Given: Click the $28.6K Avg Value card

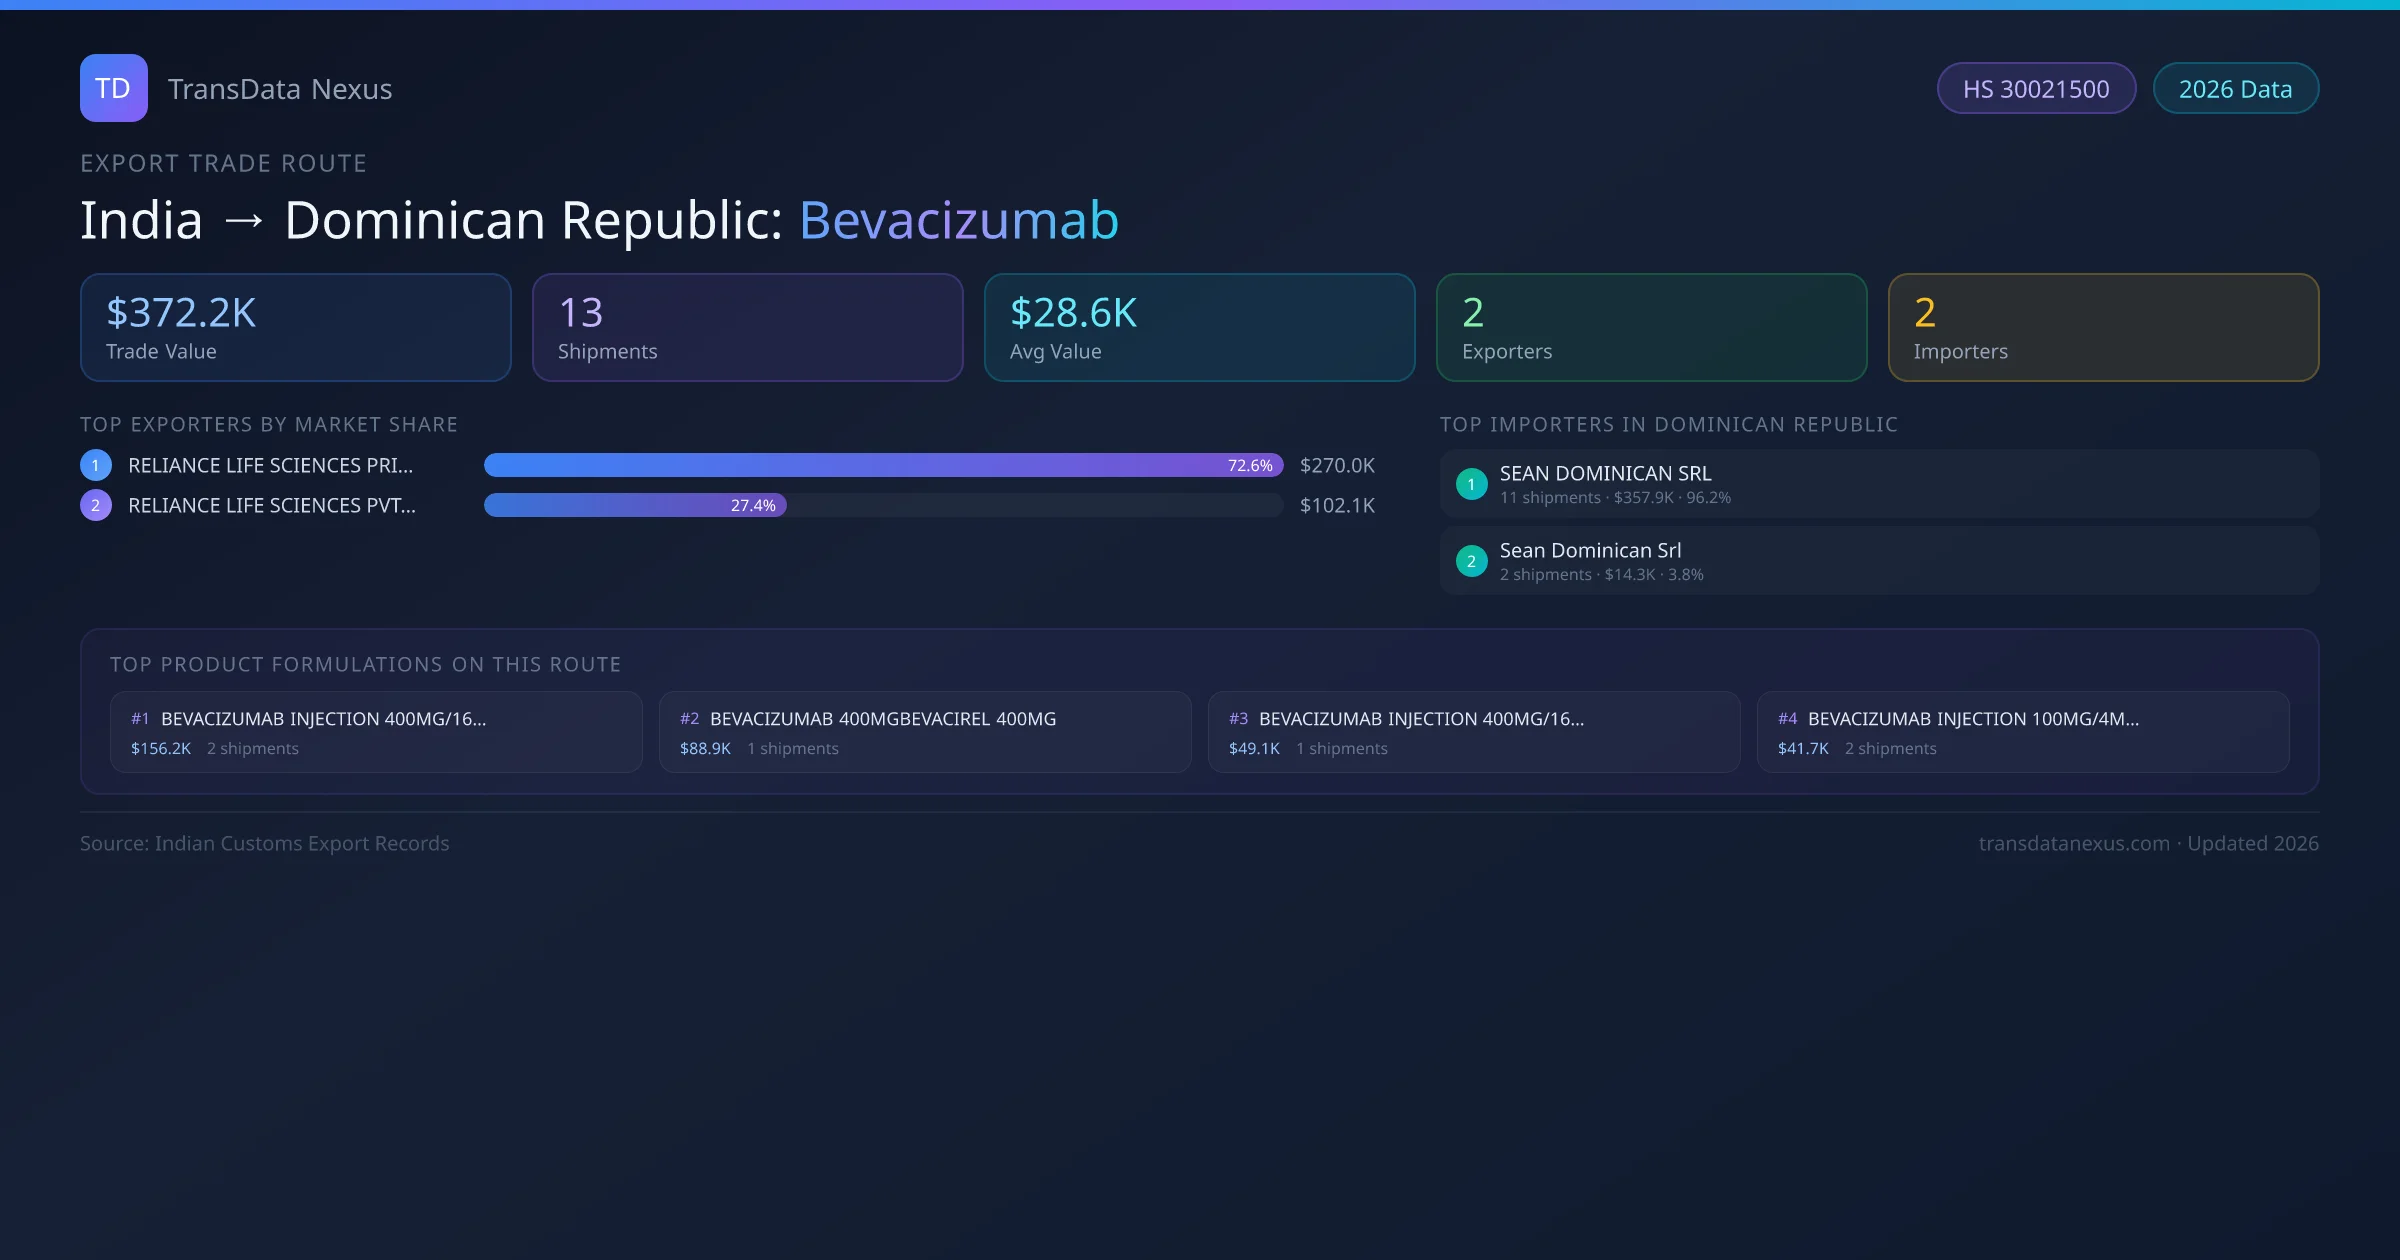Looking at the screenshot, I should pyautogui.click(x=1199, y=328).
